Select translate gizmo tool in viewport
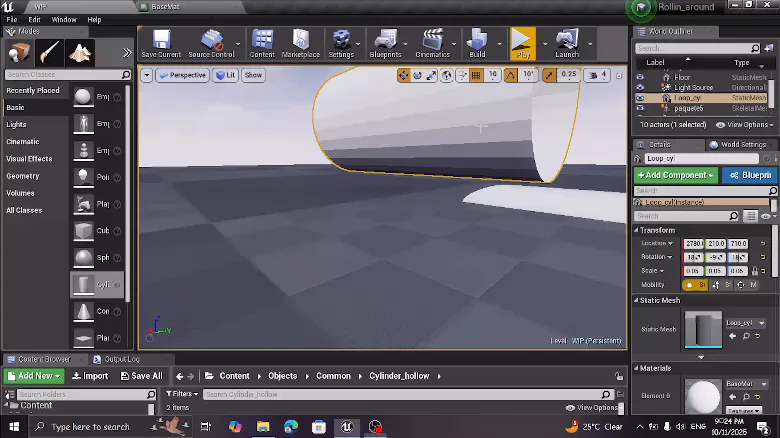780x438 pixels. (x=403, y=75)
